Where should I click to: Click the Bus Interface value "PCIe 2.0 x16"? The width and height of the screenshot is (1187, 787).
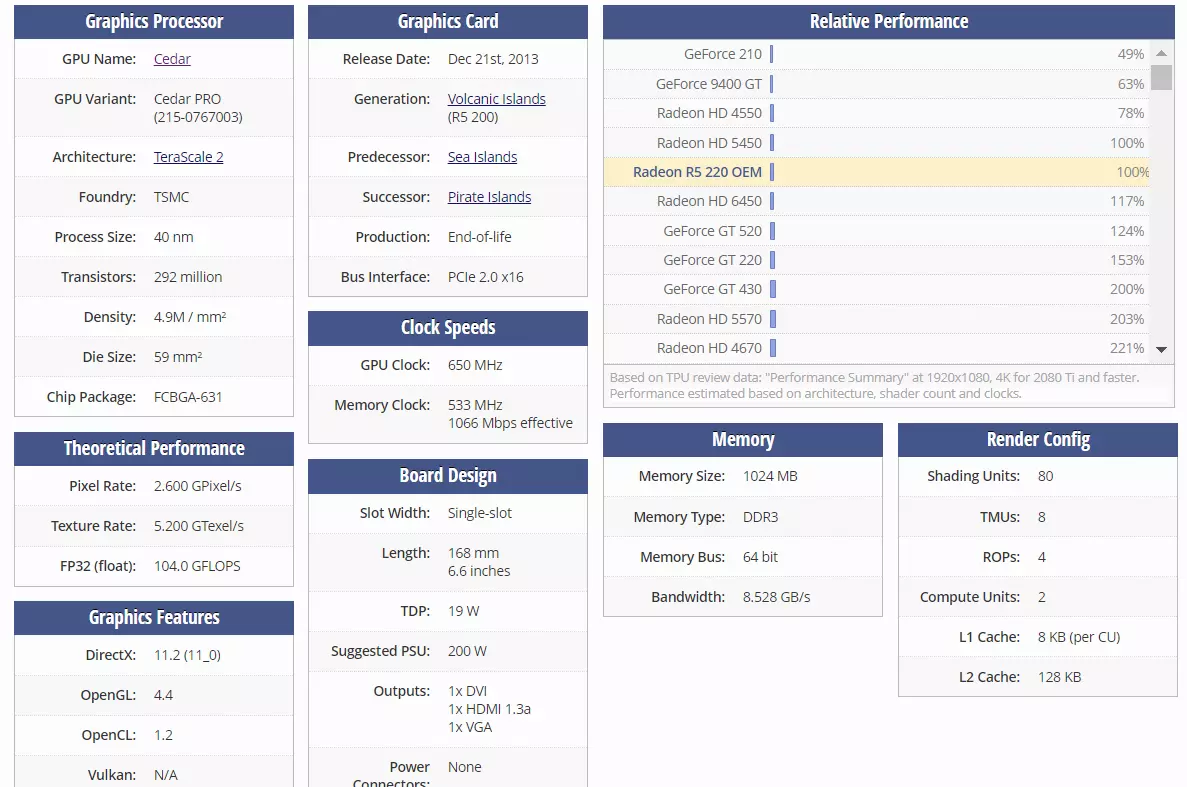click(x=485, y=277)
